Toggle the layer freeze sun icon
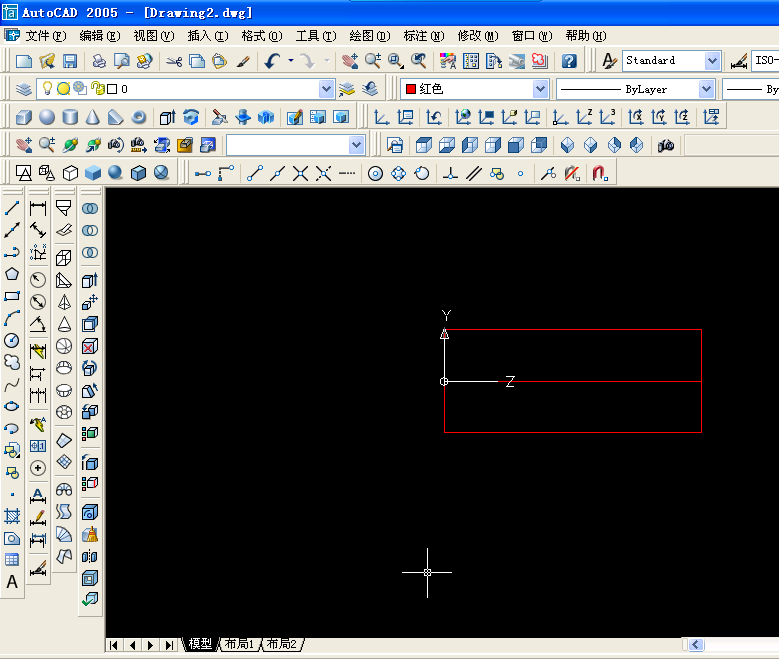The image size is (779, 659). click(63, 88)
